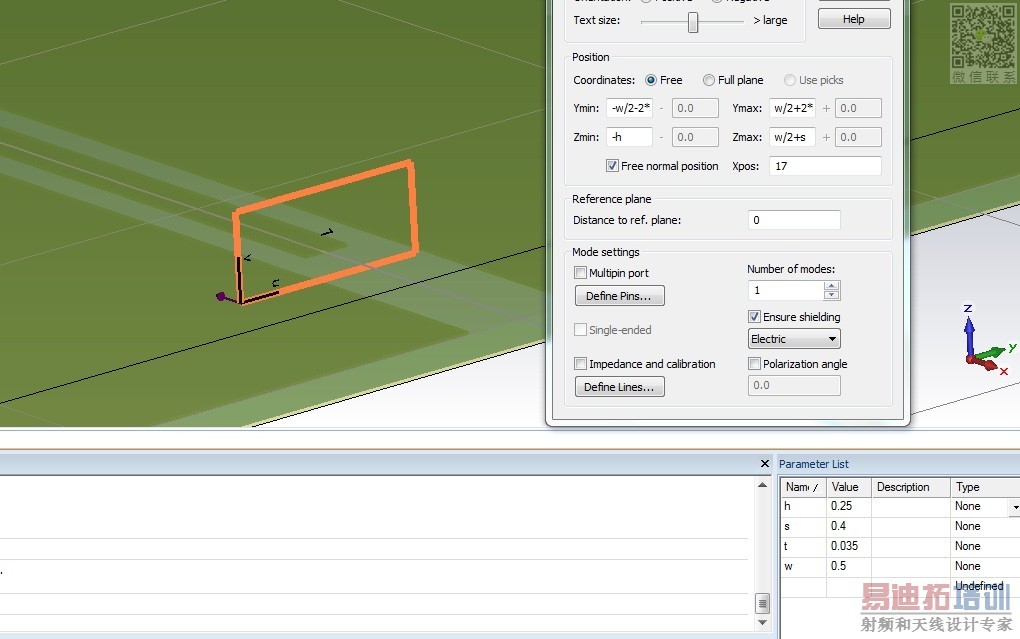The width and height of the screenshot is (1020, 639).
Task: Edit the Zmin field containing -h
Action: click(629, 137)
